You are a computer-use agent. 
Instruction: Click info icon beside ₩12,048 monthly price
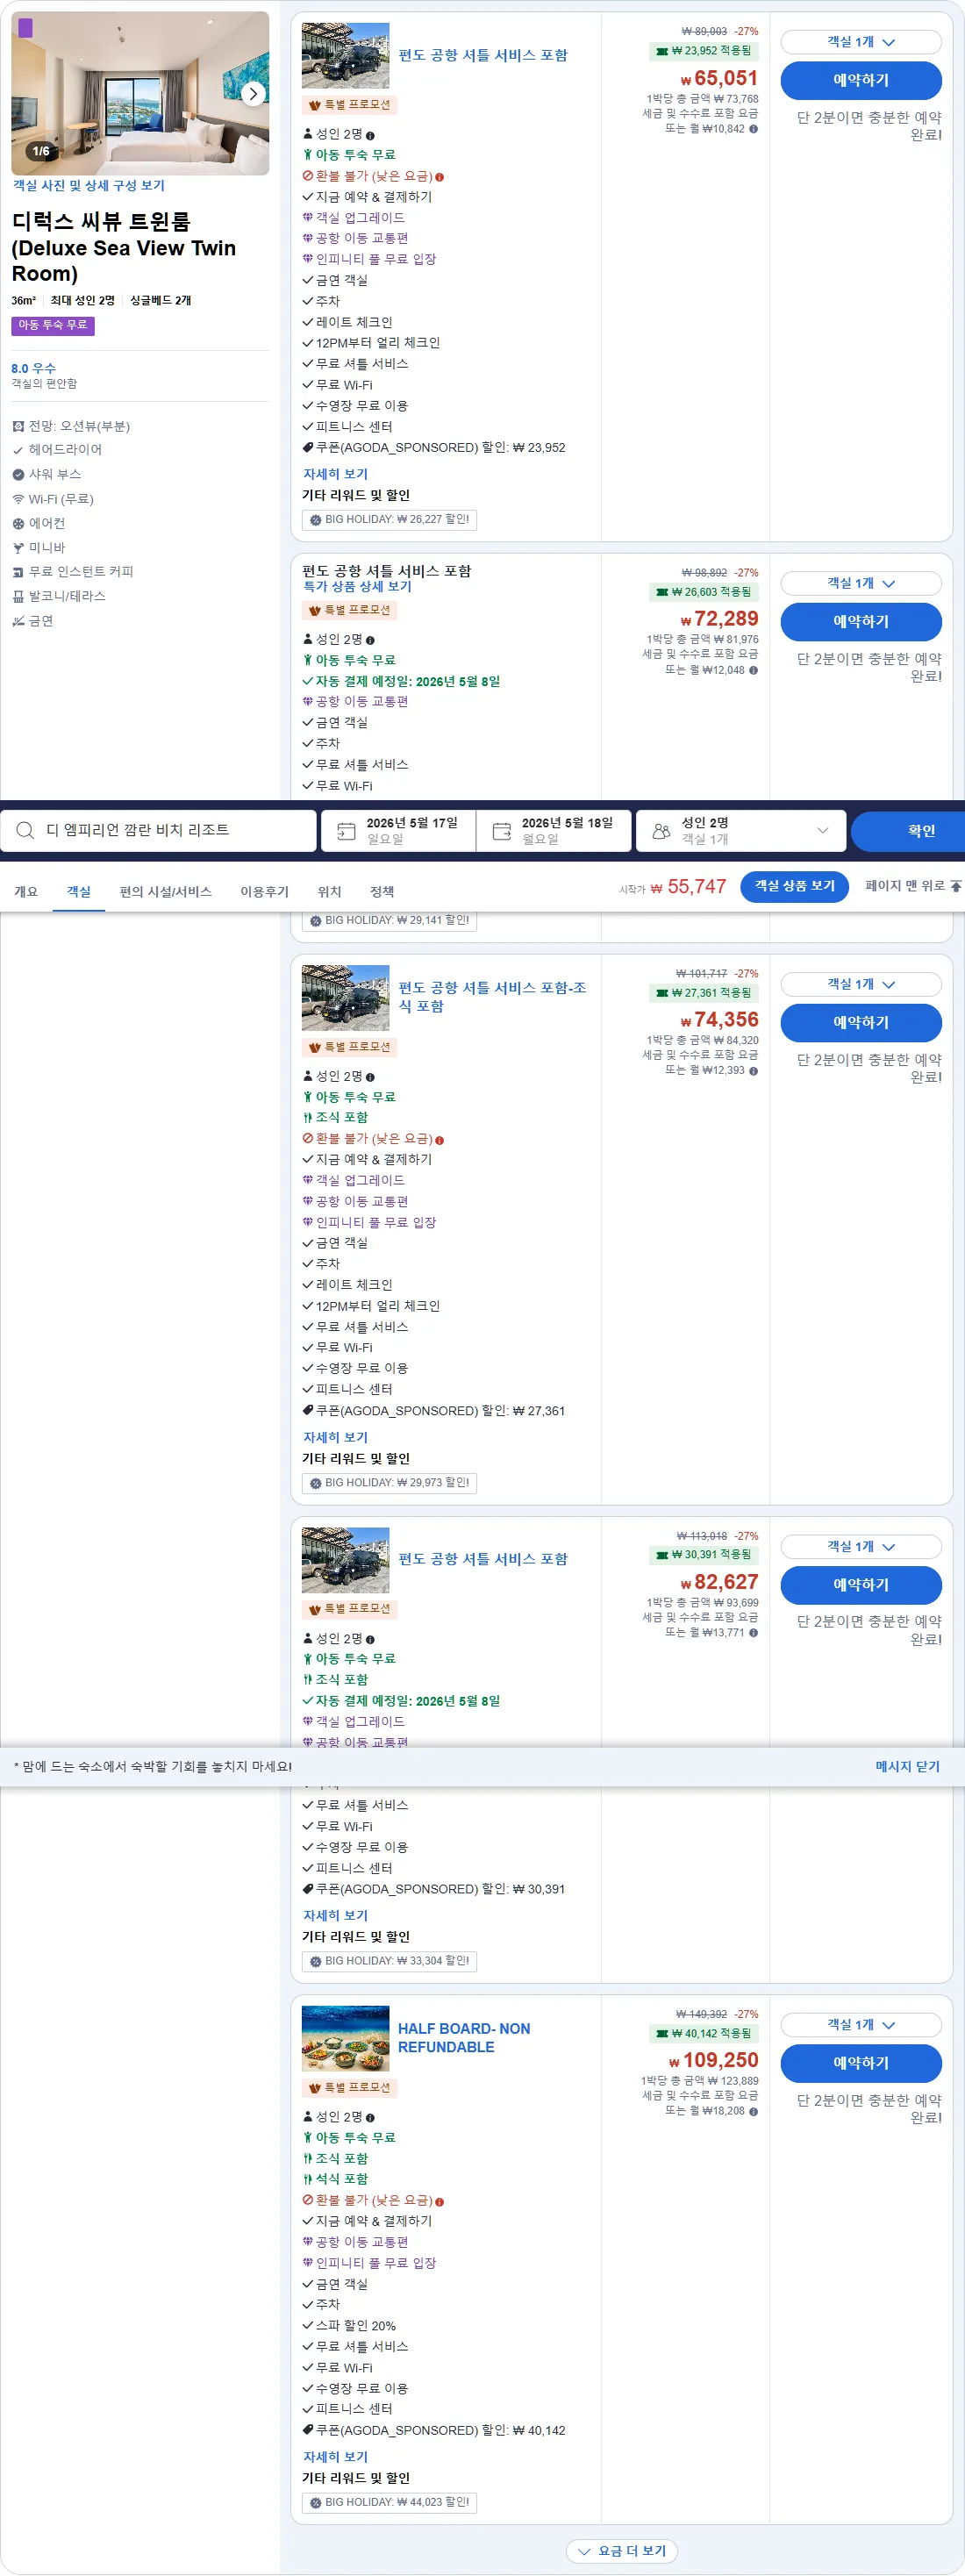[753, 670]
